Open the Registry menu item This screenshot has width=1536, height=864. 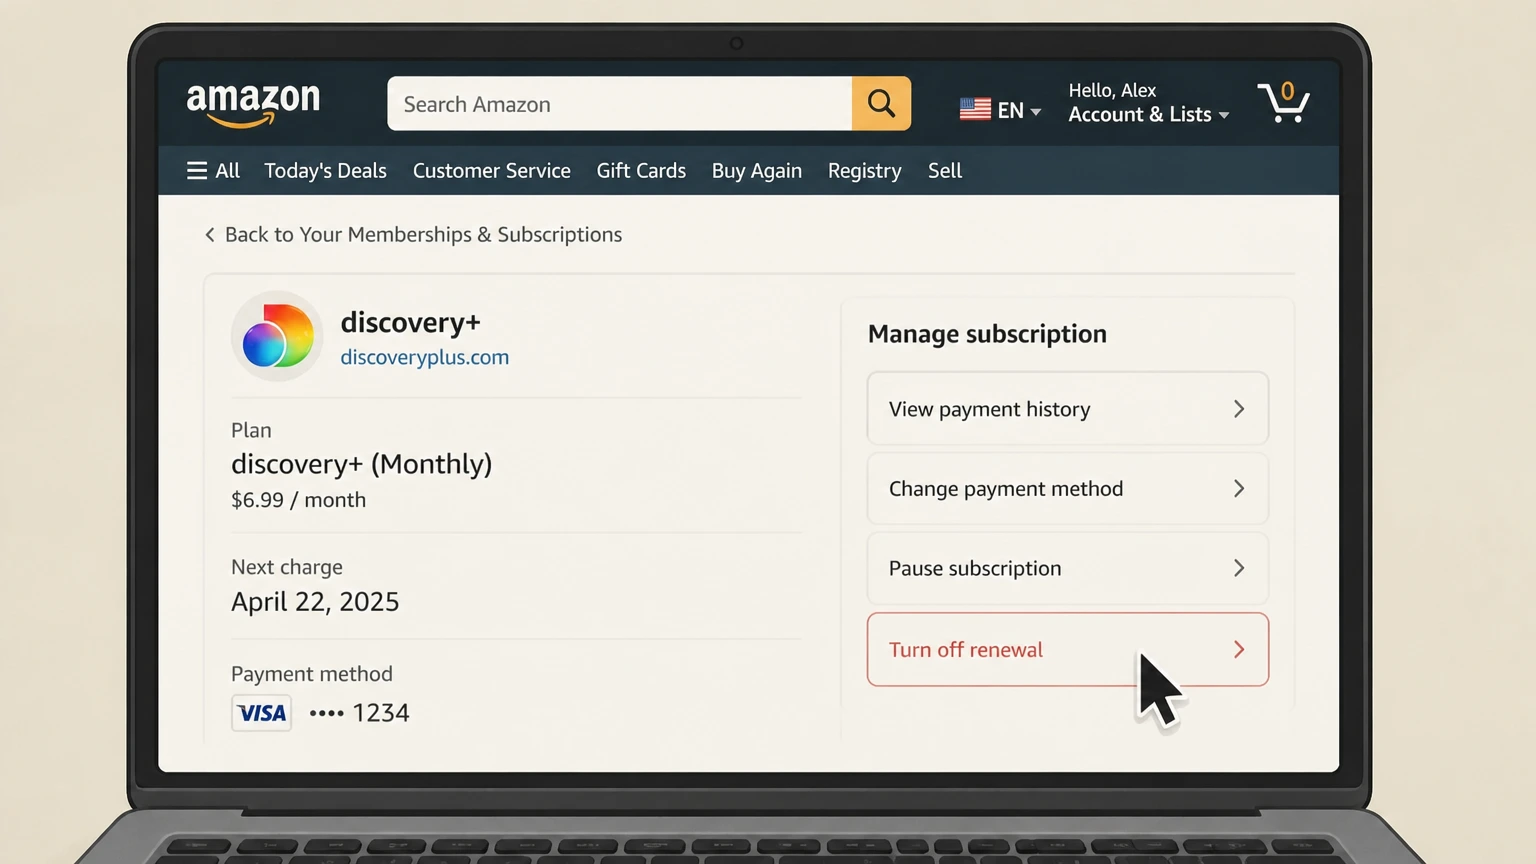[x=865, y=171]
